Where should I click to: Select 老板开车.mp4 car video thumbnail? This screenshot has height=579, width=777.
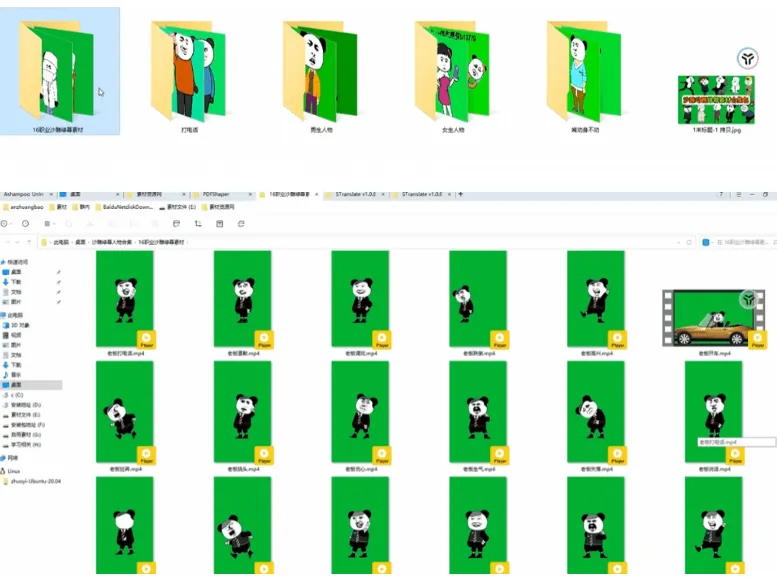click(714, 318)
